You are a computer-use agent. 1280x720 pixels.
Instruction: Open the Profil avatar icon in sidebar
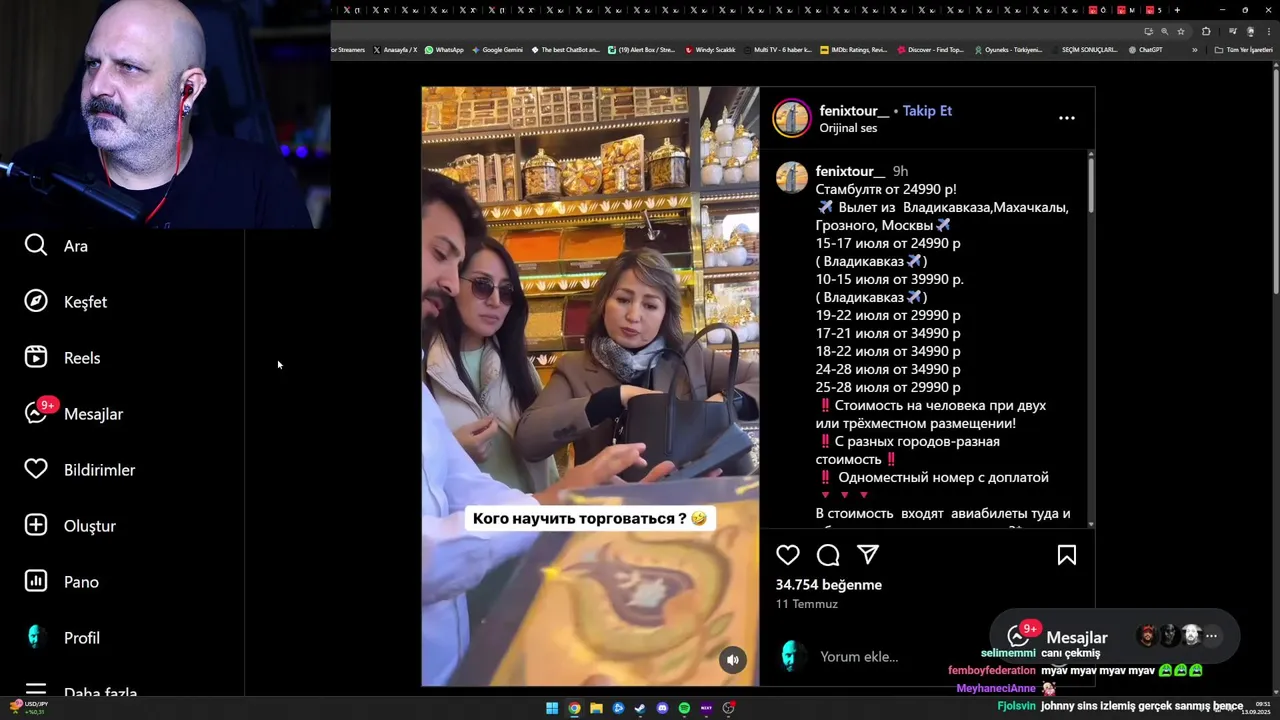[36, 637]
